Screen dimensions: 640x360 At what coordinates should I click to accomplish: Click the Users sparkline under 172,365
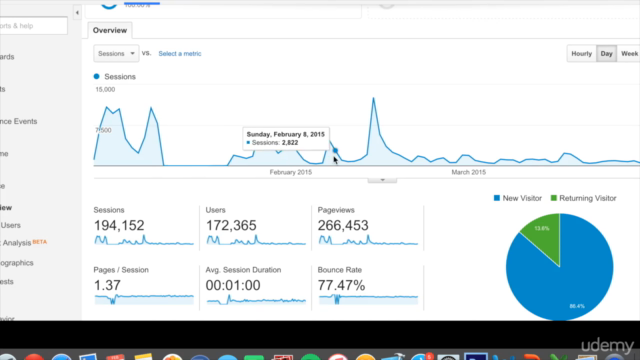click(x=256, y=240)
